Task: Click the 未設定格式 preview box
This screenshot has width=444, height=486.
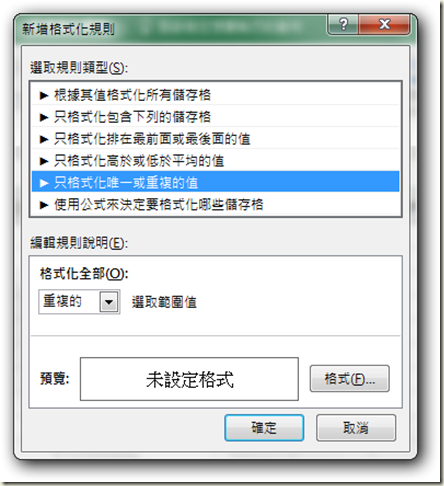Action: pyautogui.click(x=189, y=379)
